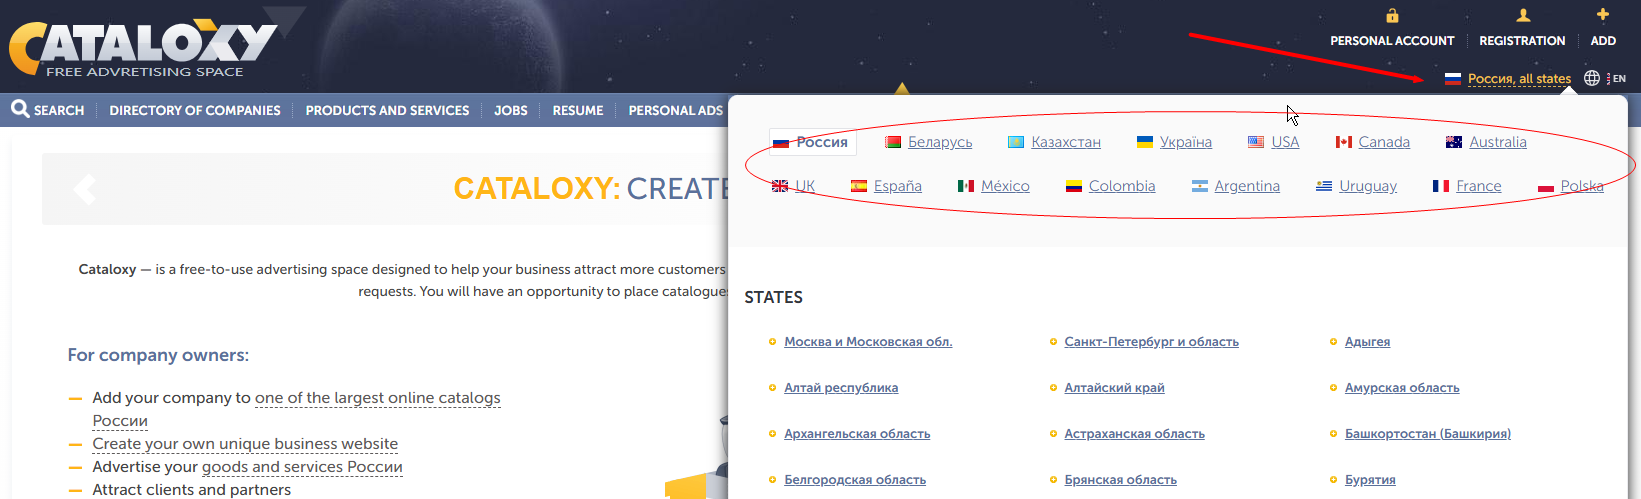Select España country link
Image resolution: width=1641 pixels, height=499 pixels.
point(898,186)
